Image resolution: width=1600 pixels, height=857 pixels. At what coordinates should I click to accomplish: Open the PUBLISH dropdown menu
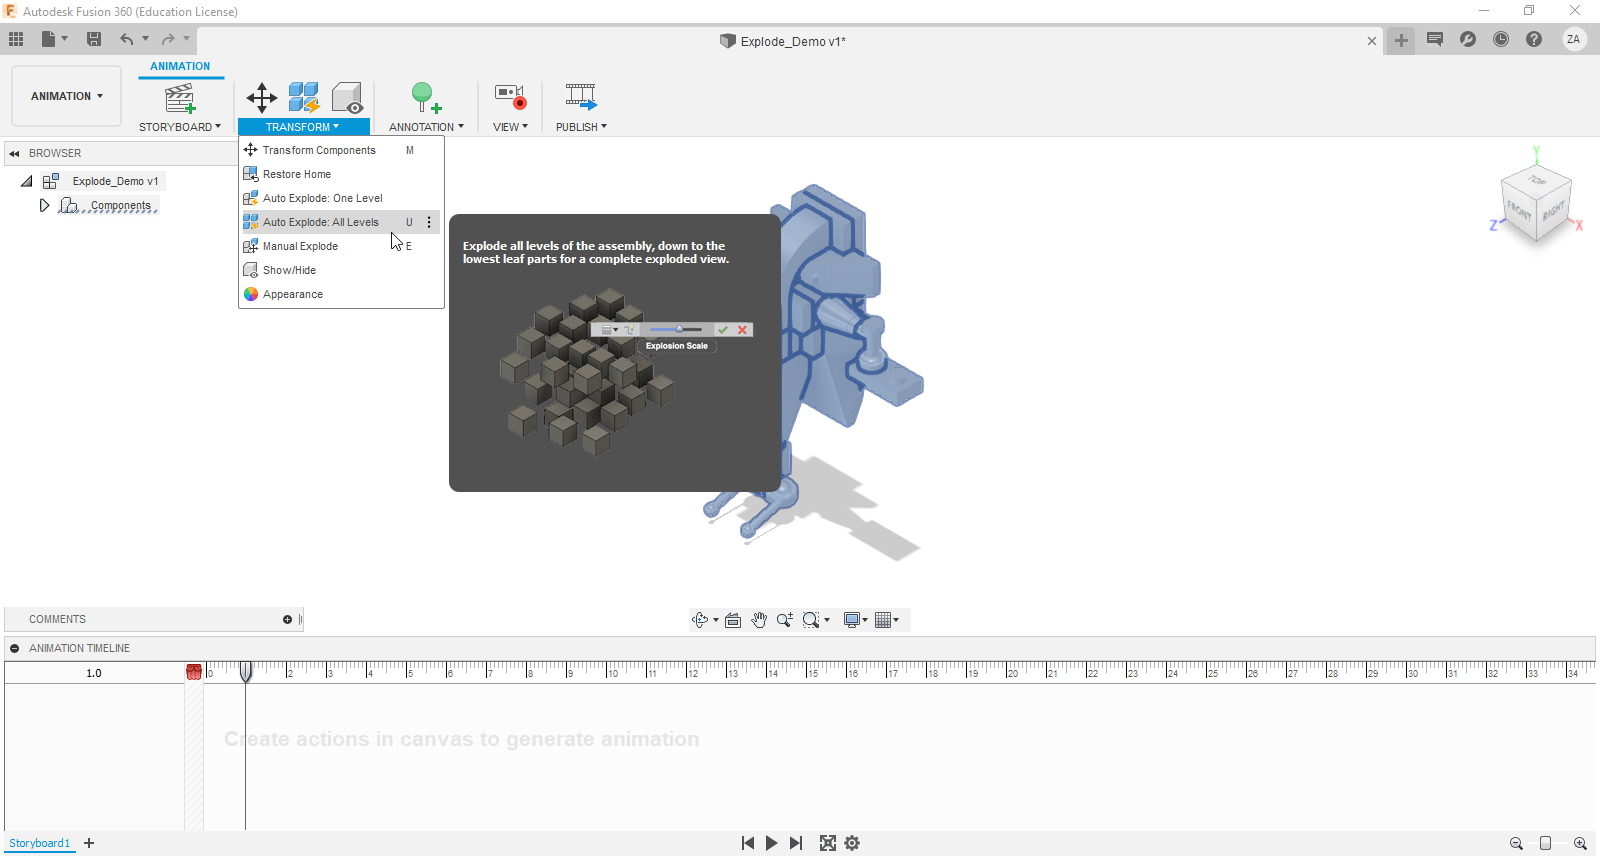tap(581, 127)
